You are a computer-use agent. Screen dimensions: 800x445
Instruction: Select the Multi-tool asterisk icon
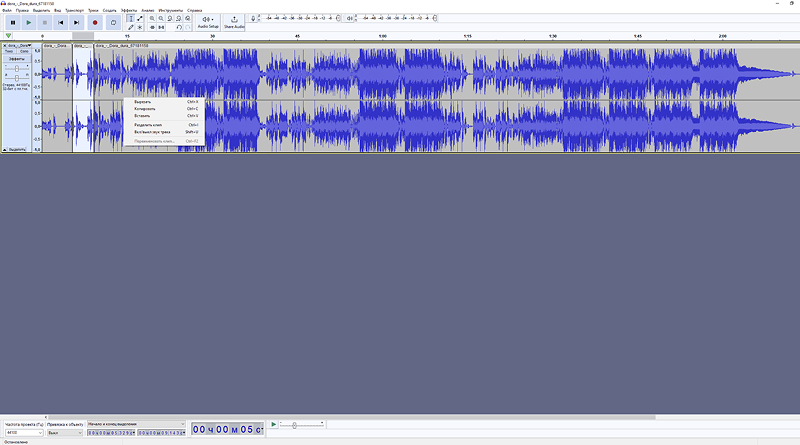pos(140,27)
